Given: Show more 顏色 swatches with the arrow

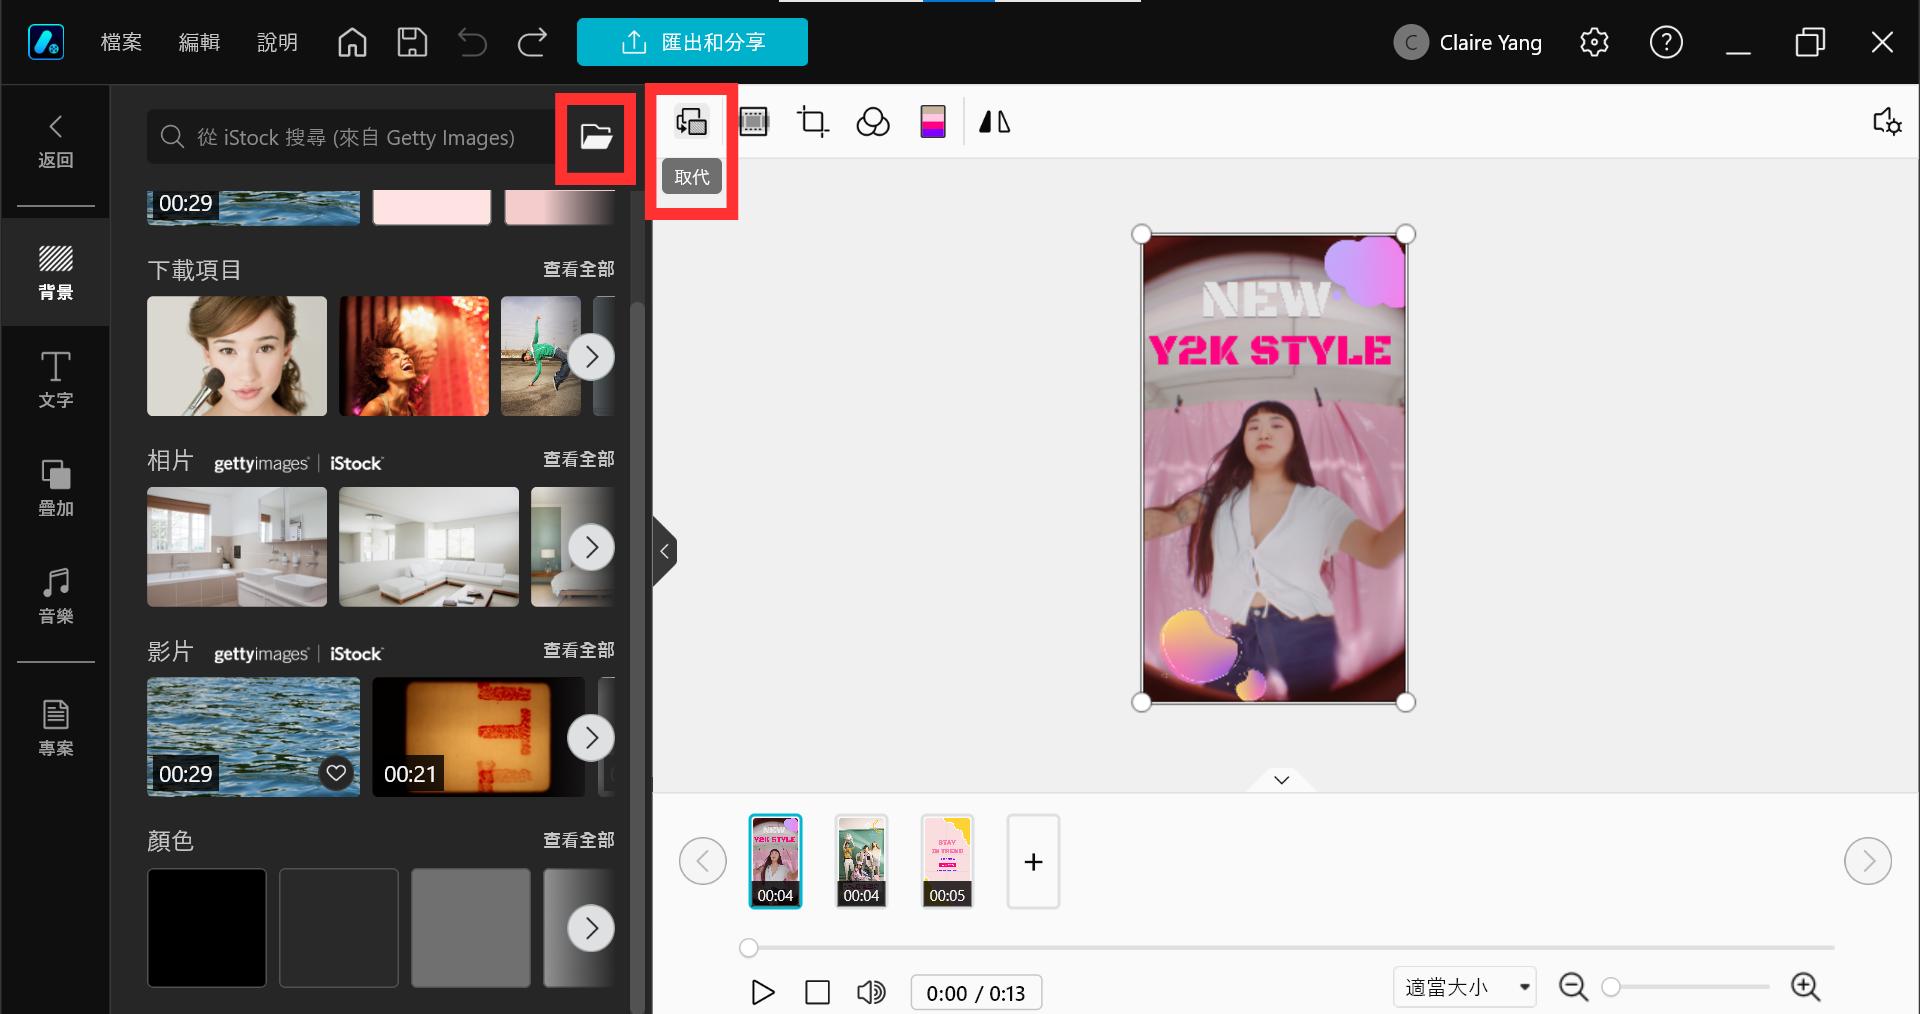Looking at the screenshot, I should click(x=591, y=928).
